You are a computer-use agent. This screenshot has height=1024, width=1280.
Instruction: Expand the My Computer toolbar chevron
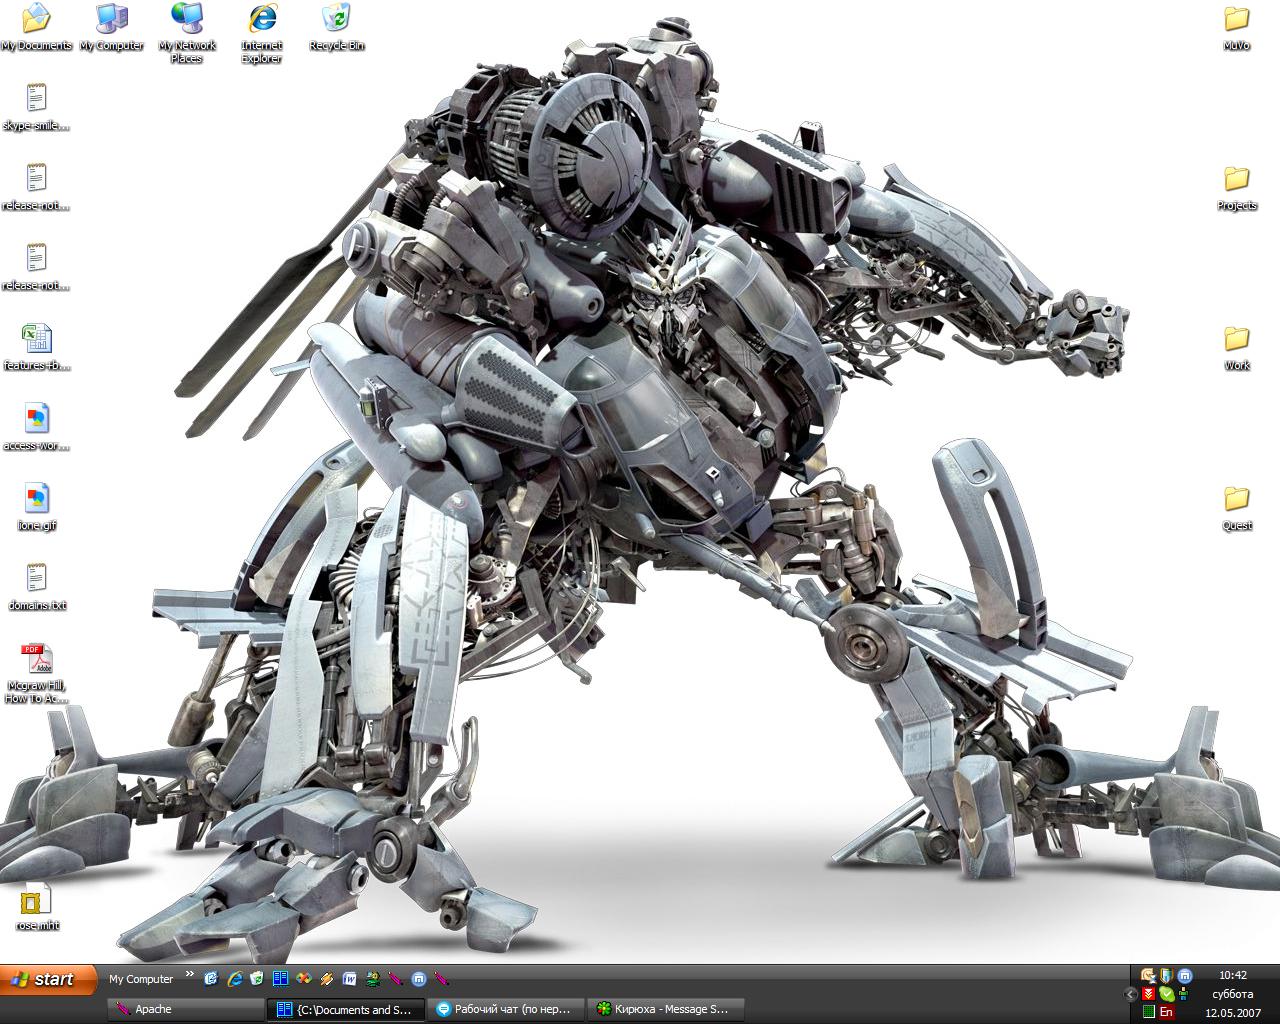click(x=189, y=975)
